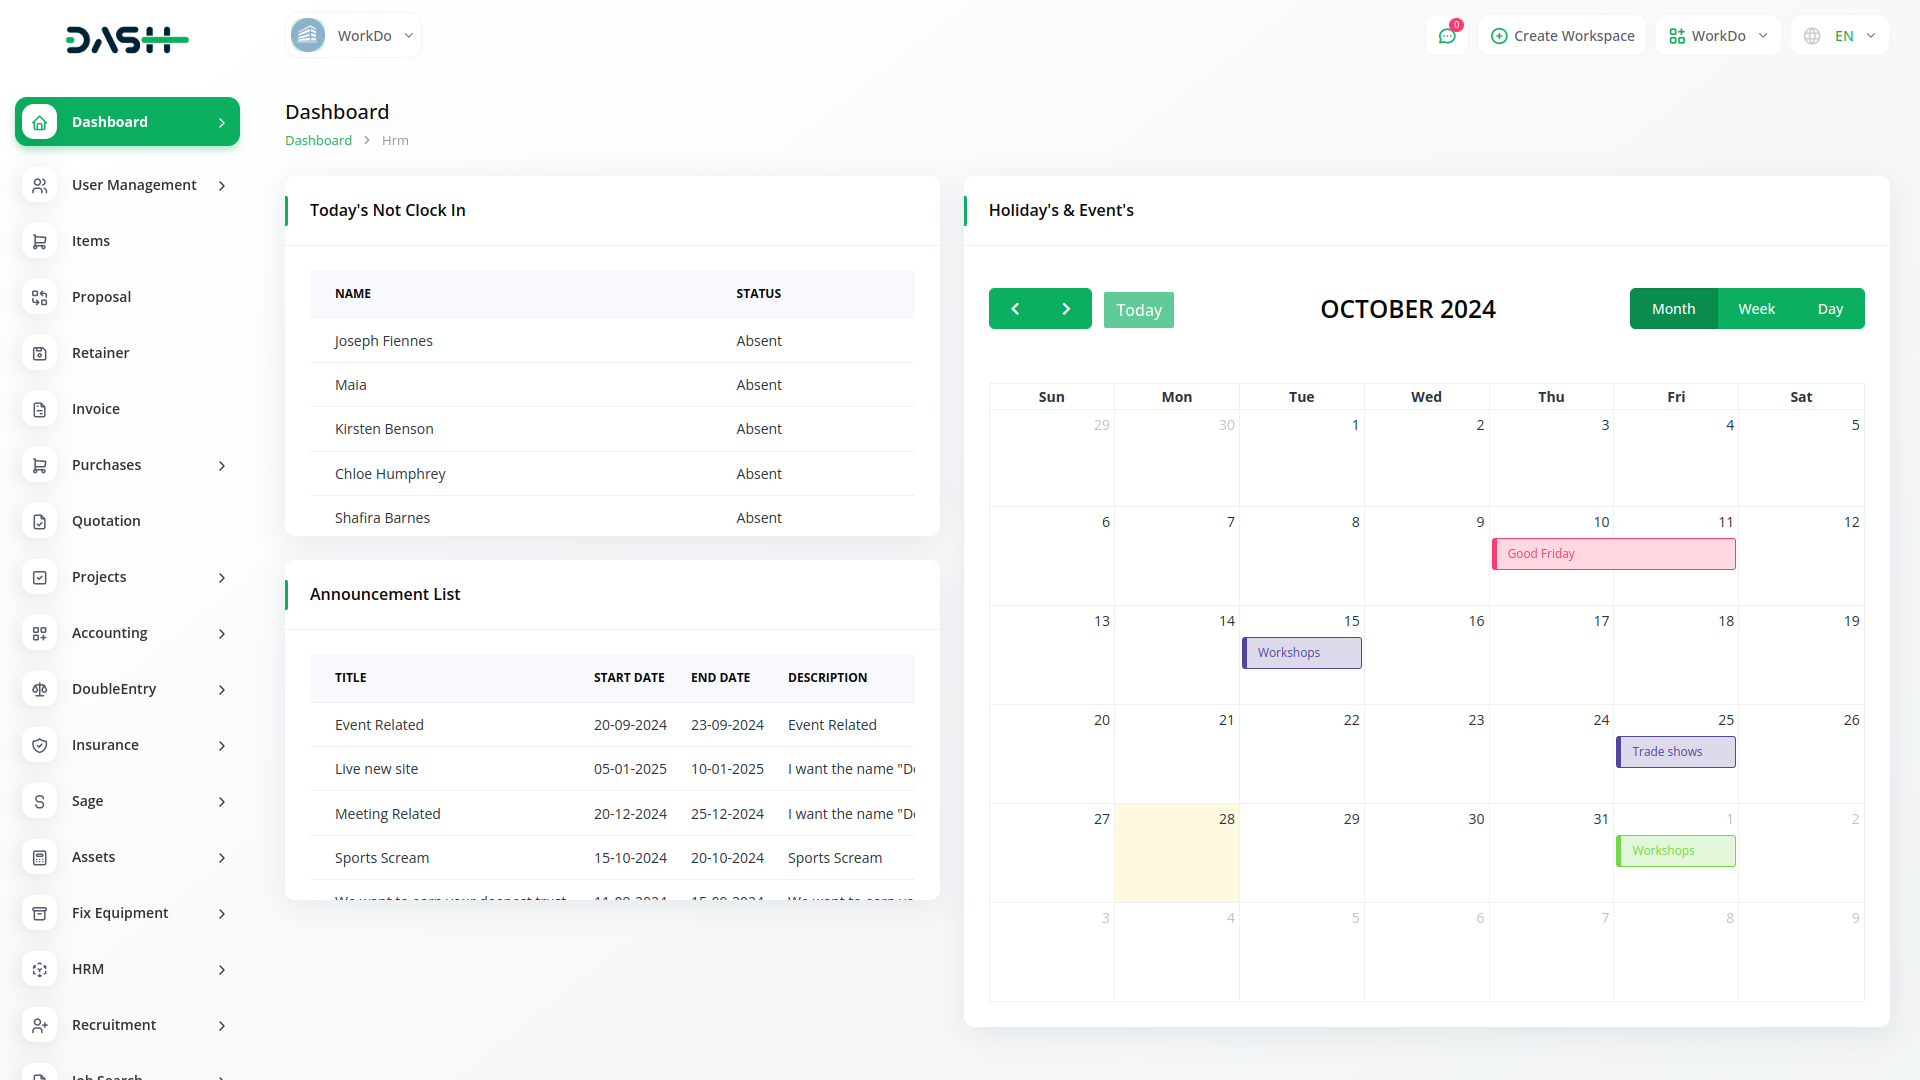Open the User Management section
This screenshot has height=1080, width=1920.
coord(128,185)
